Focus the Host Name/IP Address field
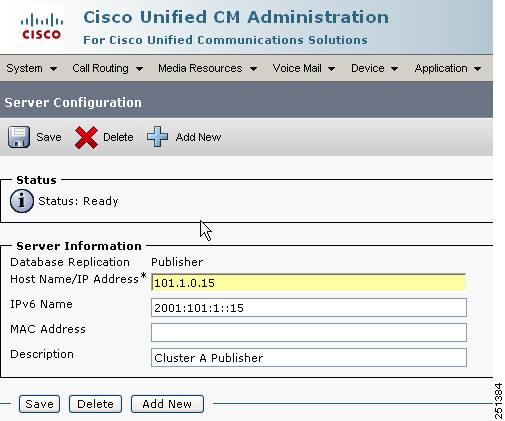Image resolution: width=505 pixels, height=421 pixels. click(309, 282)
